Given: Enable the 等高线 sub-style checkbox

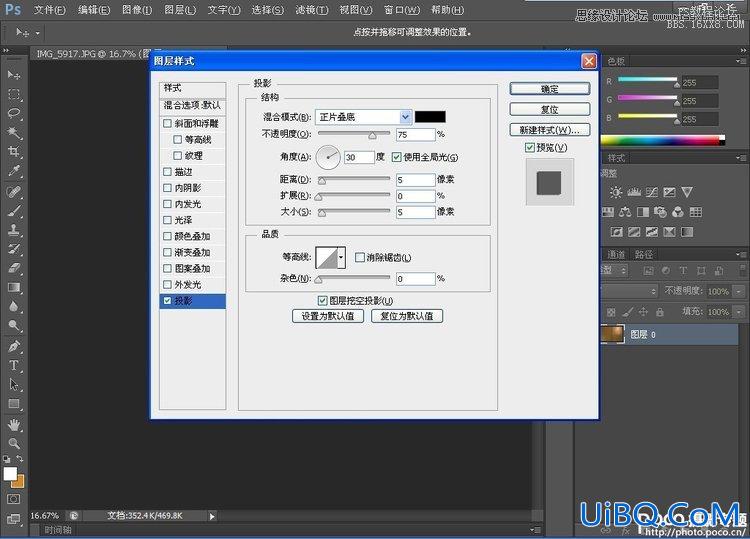Looking at the screenshot, I should pyautogui.click(x=177, y=140).
